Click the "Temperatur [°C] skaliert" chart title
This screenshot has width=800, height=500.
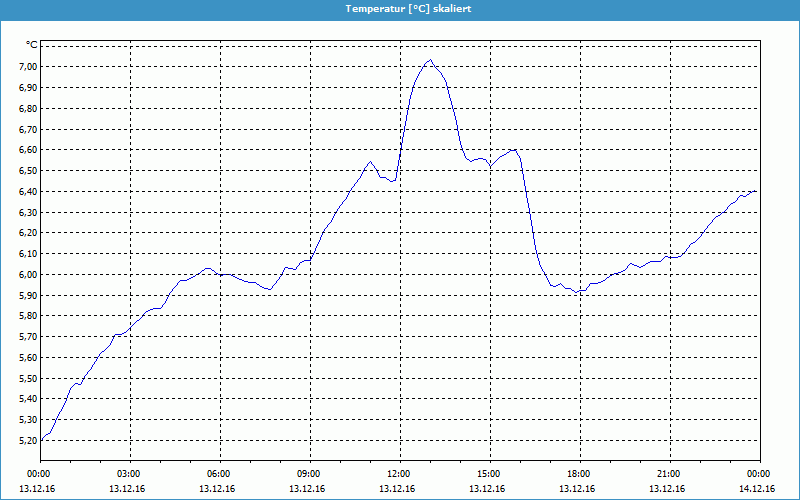click(x=407, y=8)
